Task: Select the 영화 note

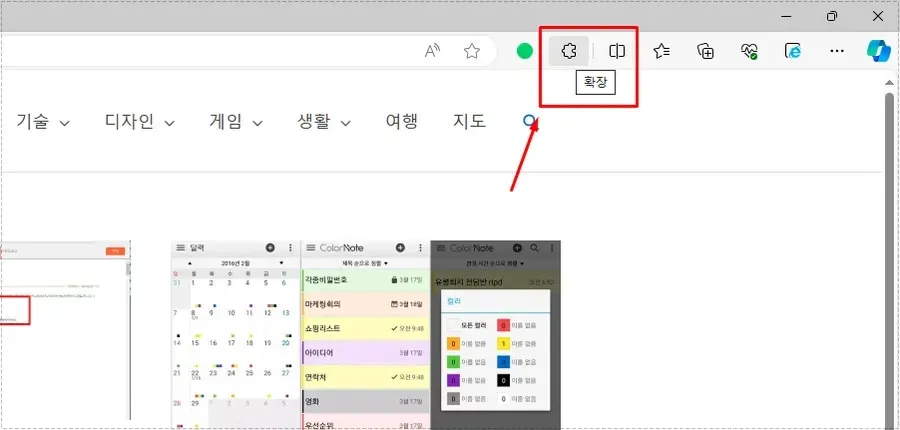Action: point(365,401)
